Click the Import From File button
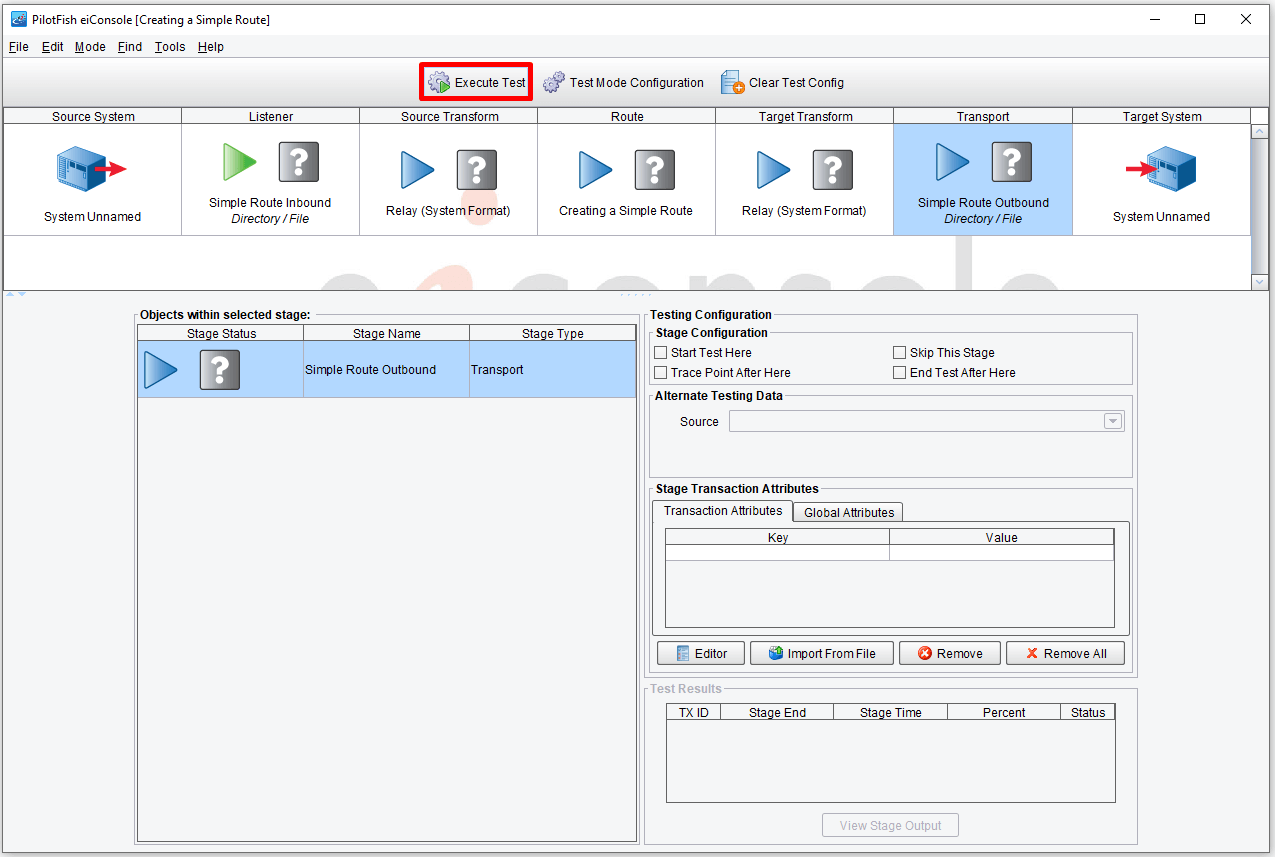Viewport: 1275px width, 857px height. 821,653
